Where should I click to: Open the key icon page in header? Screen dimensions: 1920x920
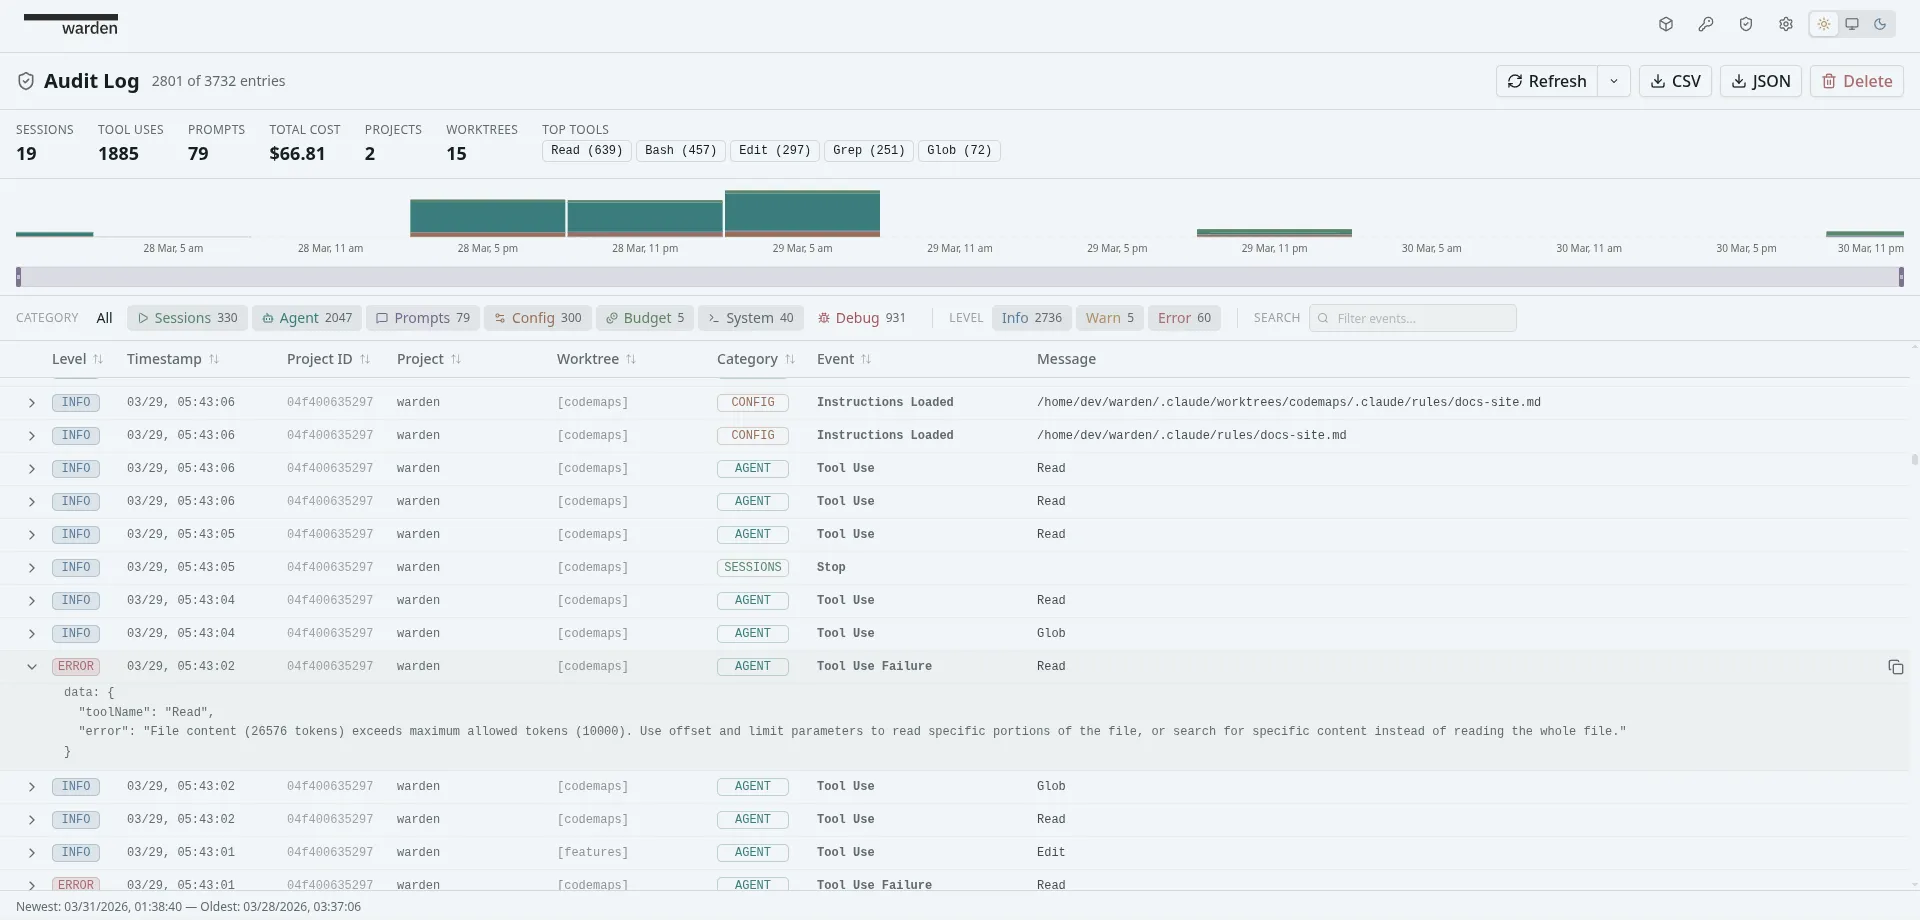1706,25
